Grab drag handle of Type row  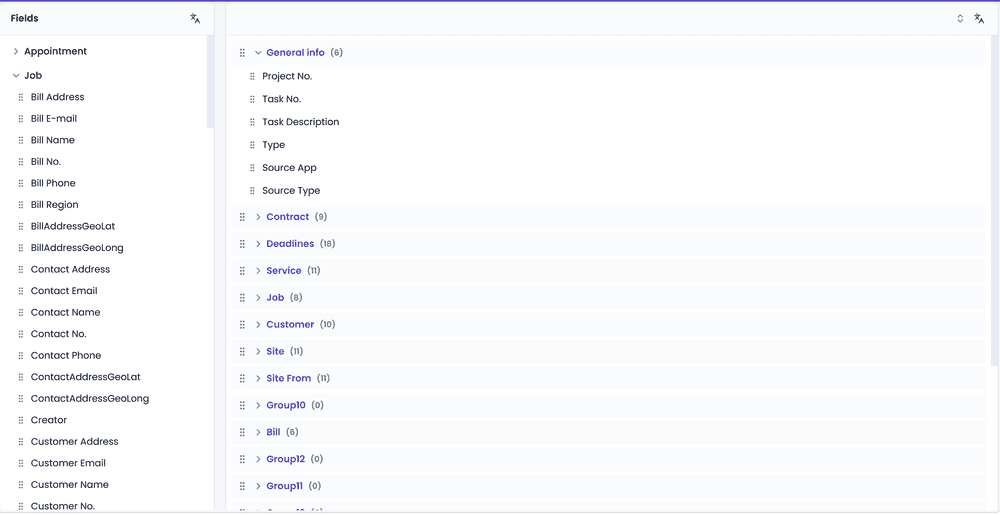(253, 145)
